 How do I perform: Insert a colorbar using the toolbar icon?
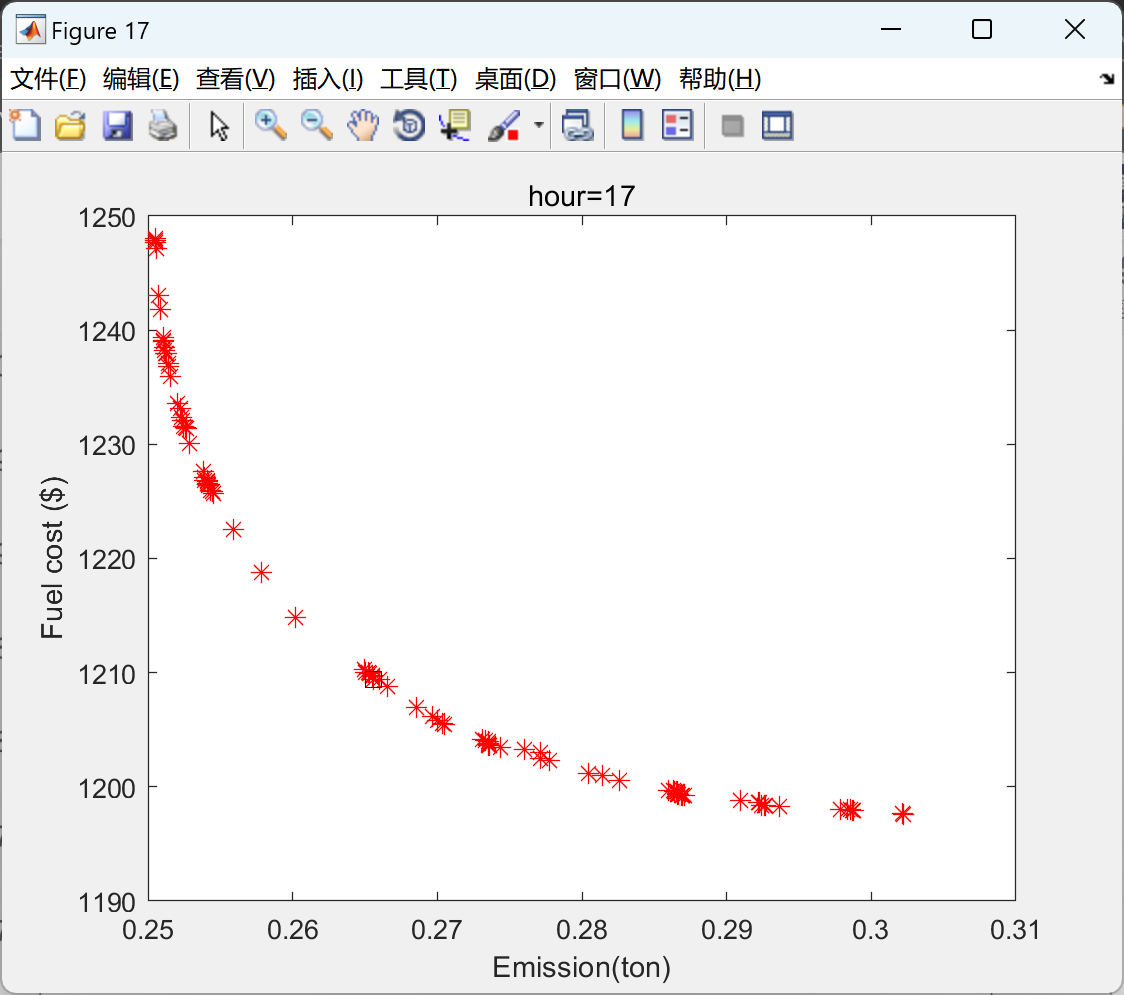click(632, 125)
